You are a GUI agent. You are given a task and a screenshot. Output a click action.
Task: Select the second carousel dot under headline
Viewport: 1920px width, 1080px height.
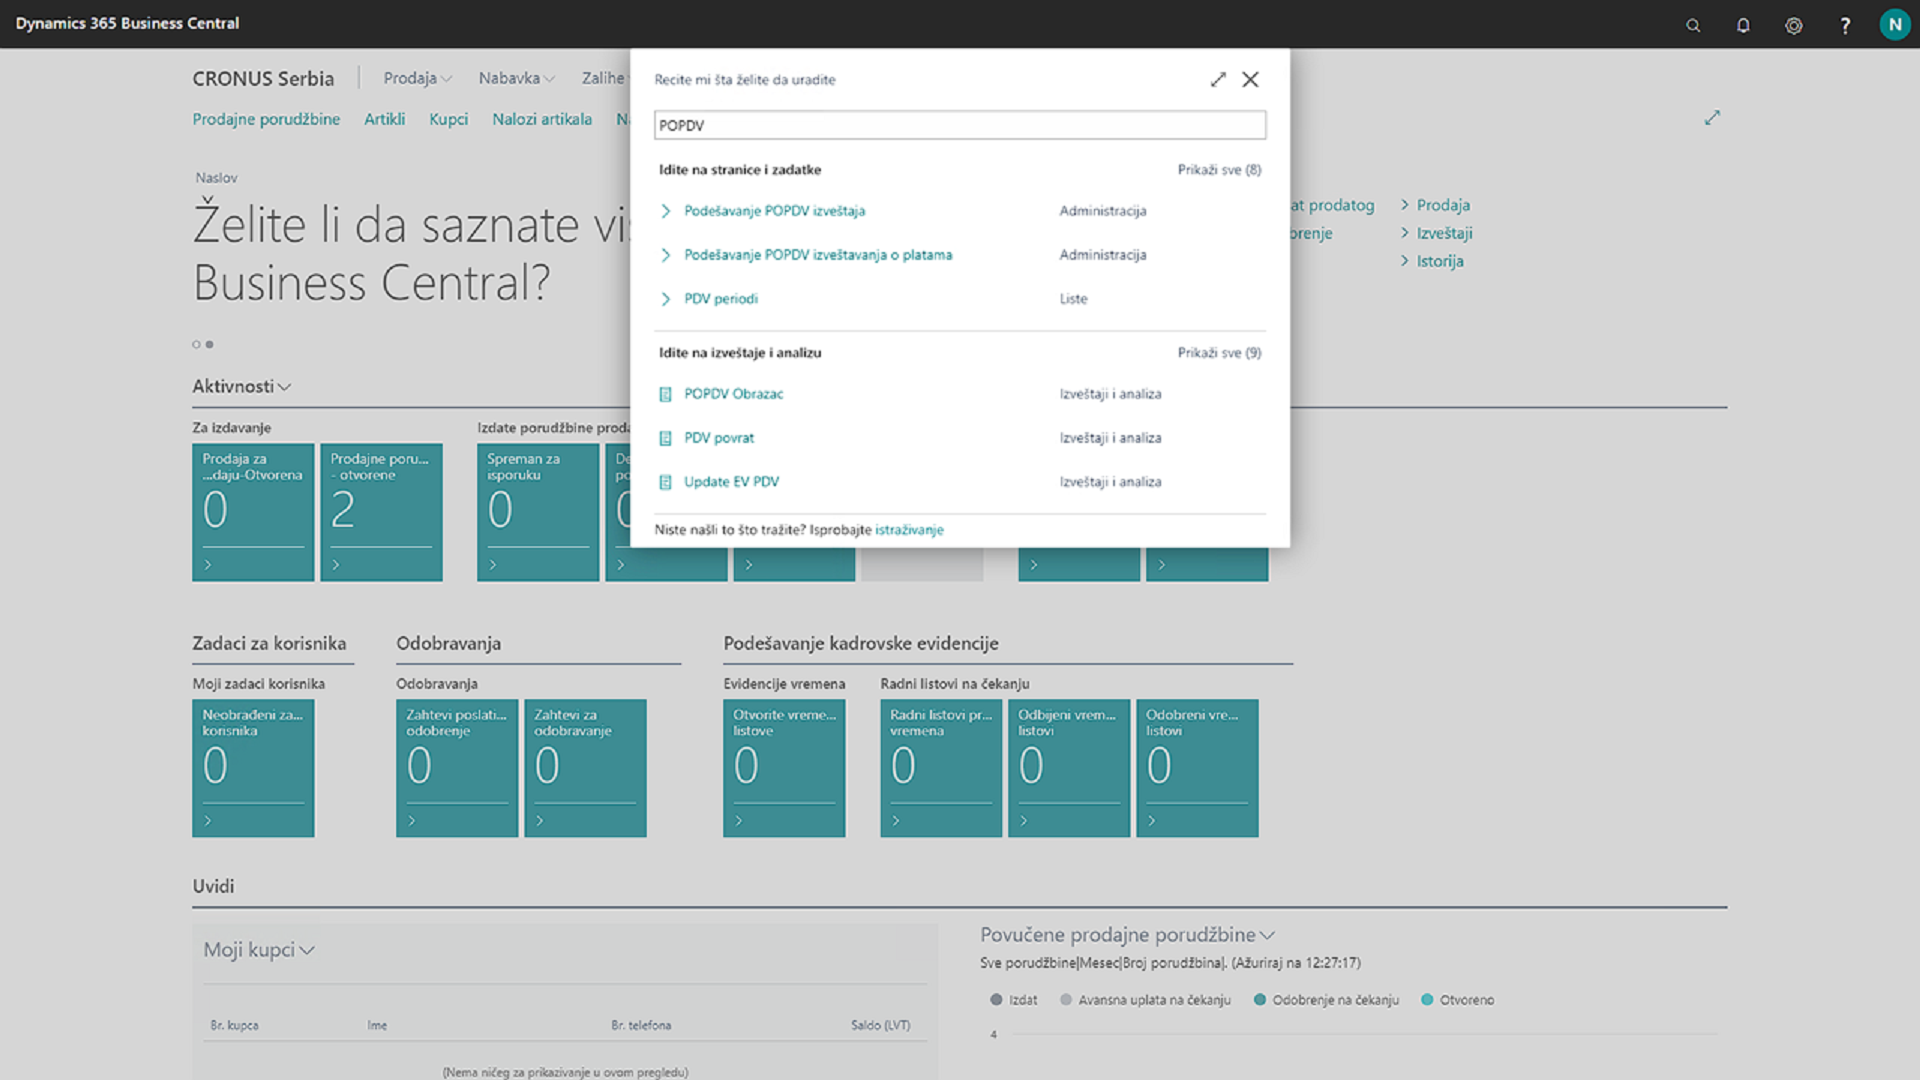click(209, 344)
